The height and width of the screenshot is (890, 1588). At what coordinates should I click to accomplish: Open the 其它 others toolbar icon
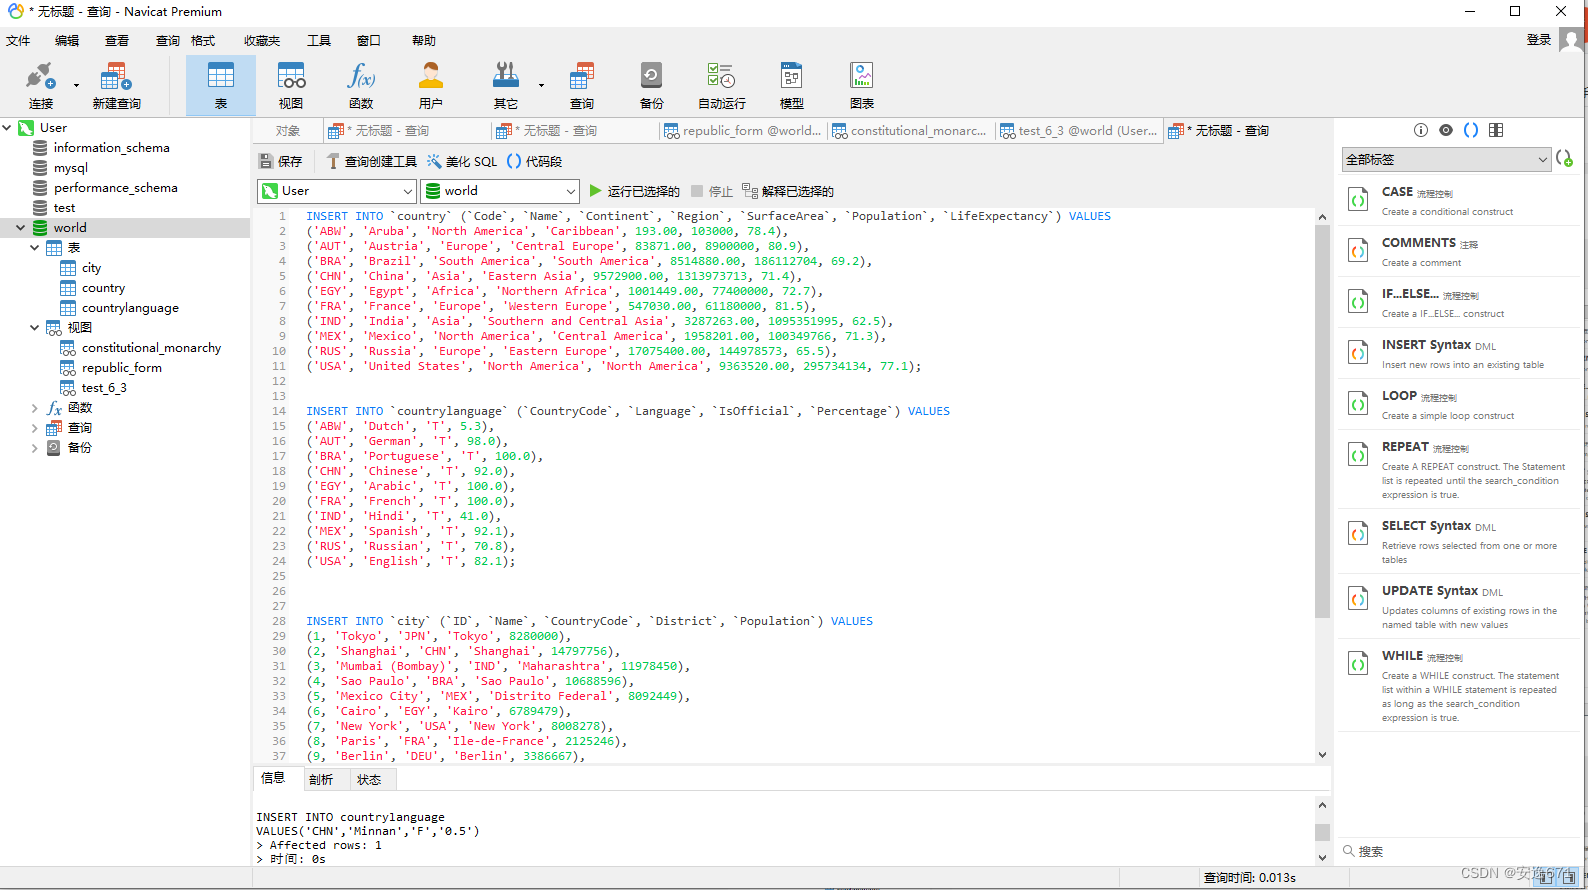pyautogui.click(x=506, y=85)
